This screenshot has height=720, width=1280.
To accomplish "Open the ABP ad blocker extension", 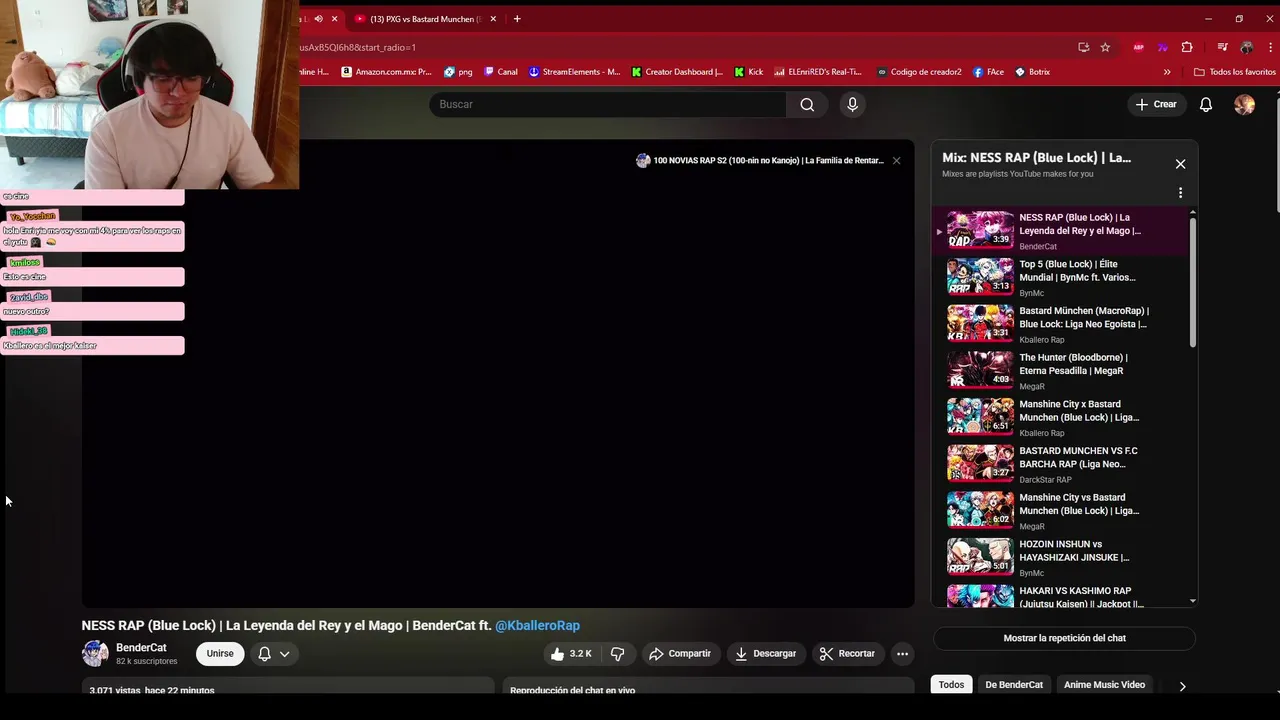I will tap(1139, 47).
